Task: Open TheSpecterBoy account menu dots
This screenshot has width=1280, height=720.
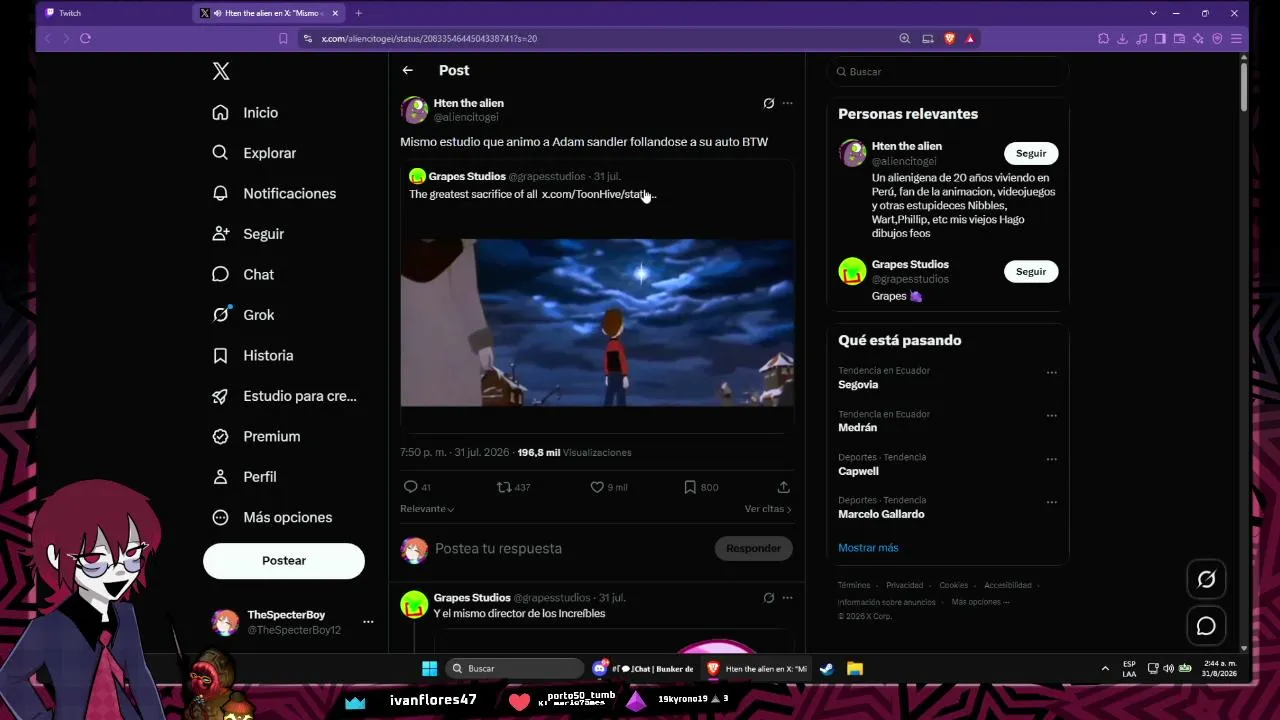Action: tap(368, 622)
